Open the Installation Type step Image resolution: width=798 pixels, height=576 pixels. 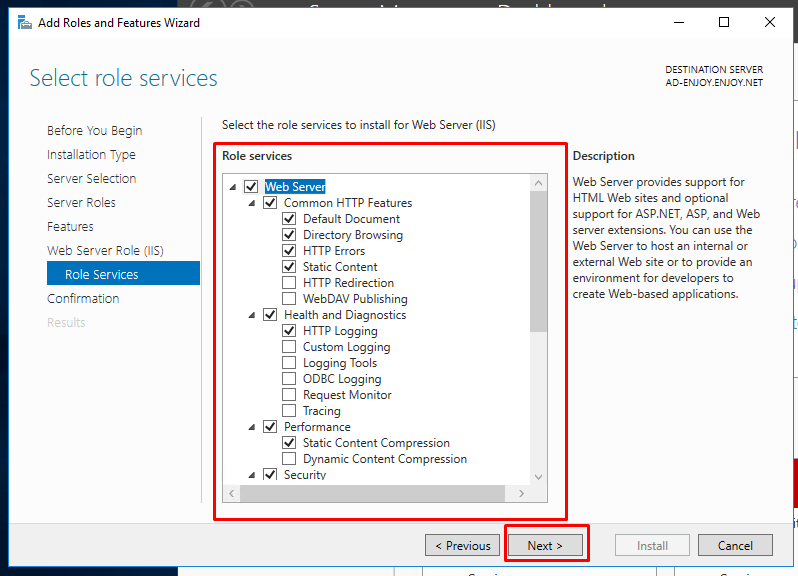click(x=91, y=155)
